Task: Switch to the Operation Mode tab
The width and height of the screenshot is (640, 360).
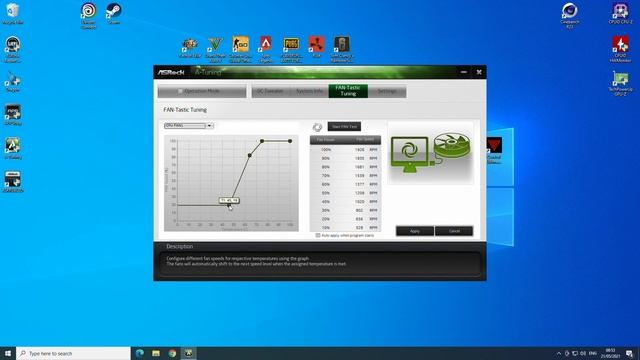Action: 202,91
